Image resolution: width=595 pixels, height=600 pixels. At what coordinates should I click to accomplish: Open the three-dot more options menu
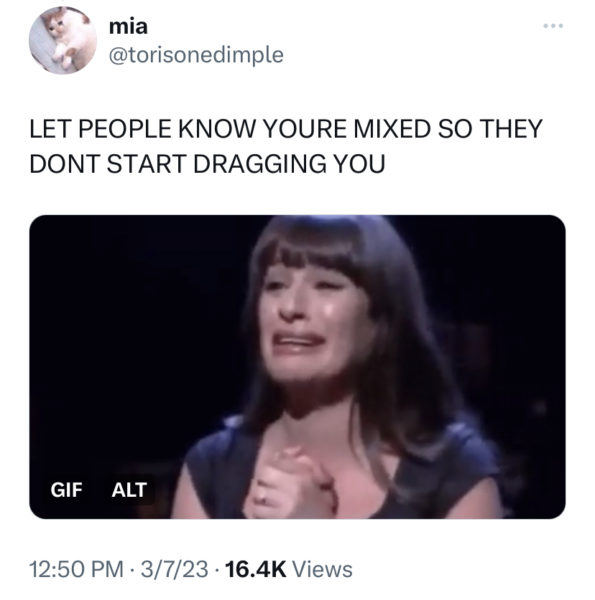coord(553,26)
